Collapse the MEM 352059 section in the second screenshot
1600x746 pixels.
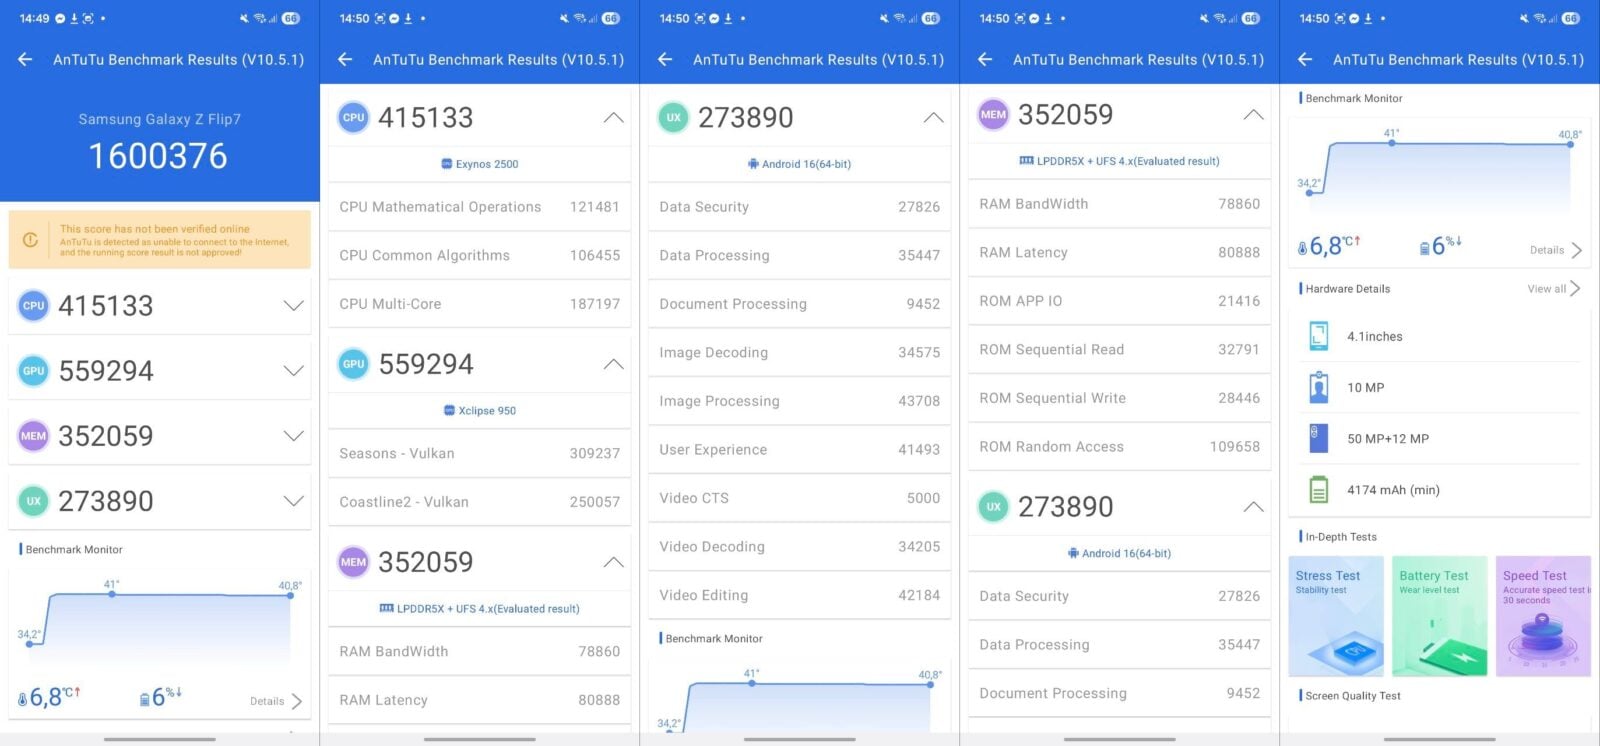(613, 562)
